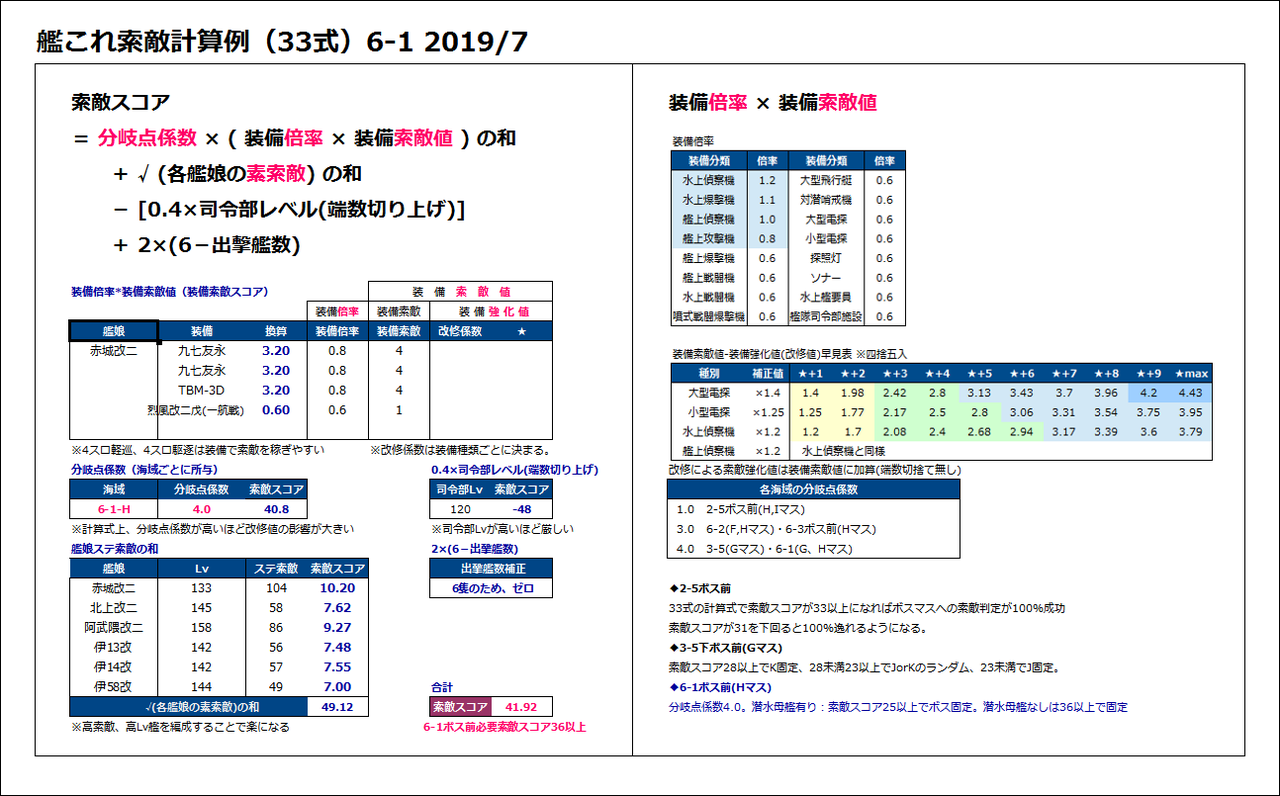Screen dimensions: 1280x796
Task: Select the 海域 header cell
Action: tap(114, 489)
